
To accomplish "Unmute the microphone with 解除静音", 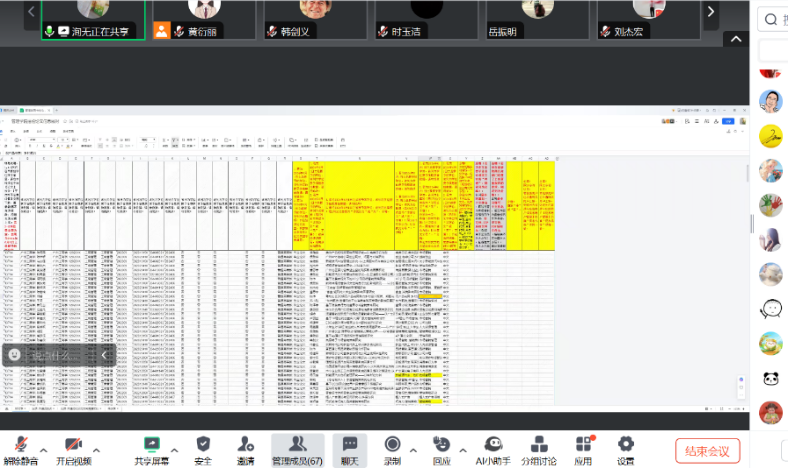I will [19, 448].
